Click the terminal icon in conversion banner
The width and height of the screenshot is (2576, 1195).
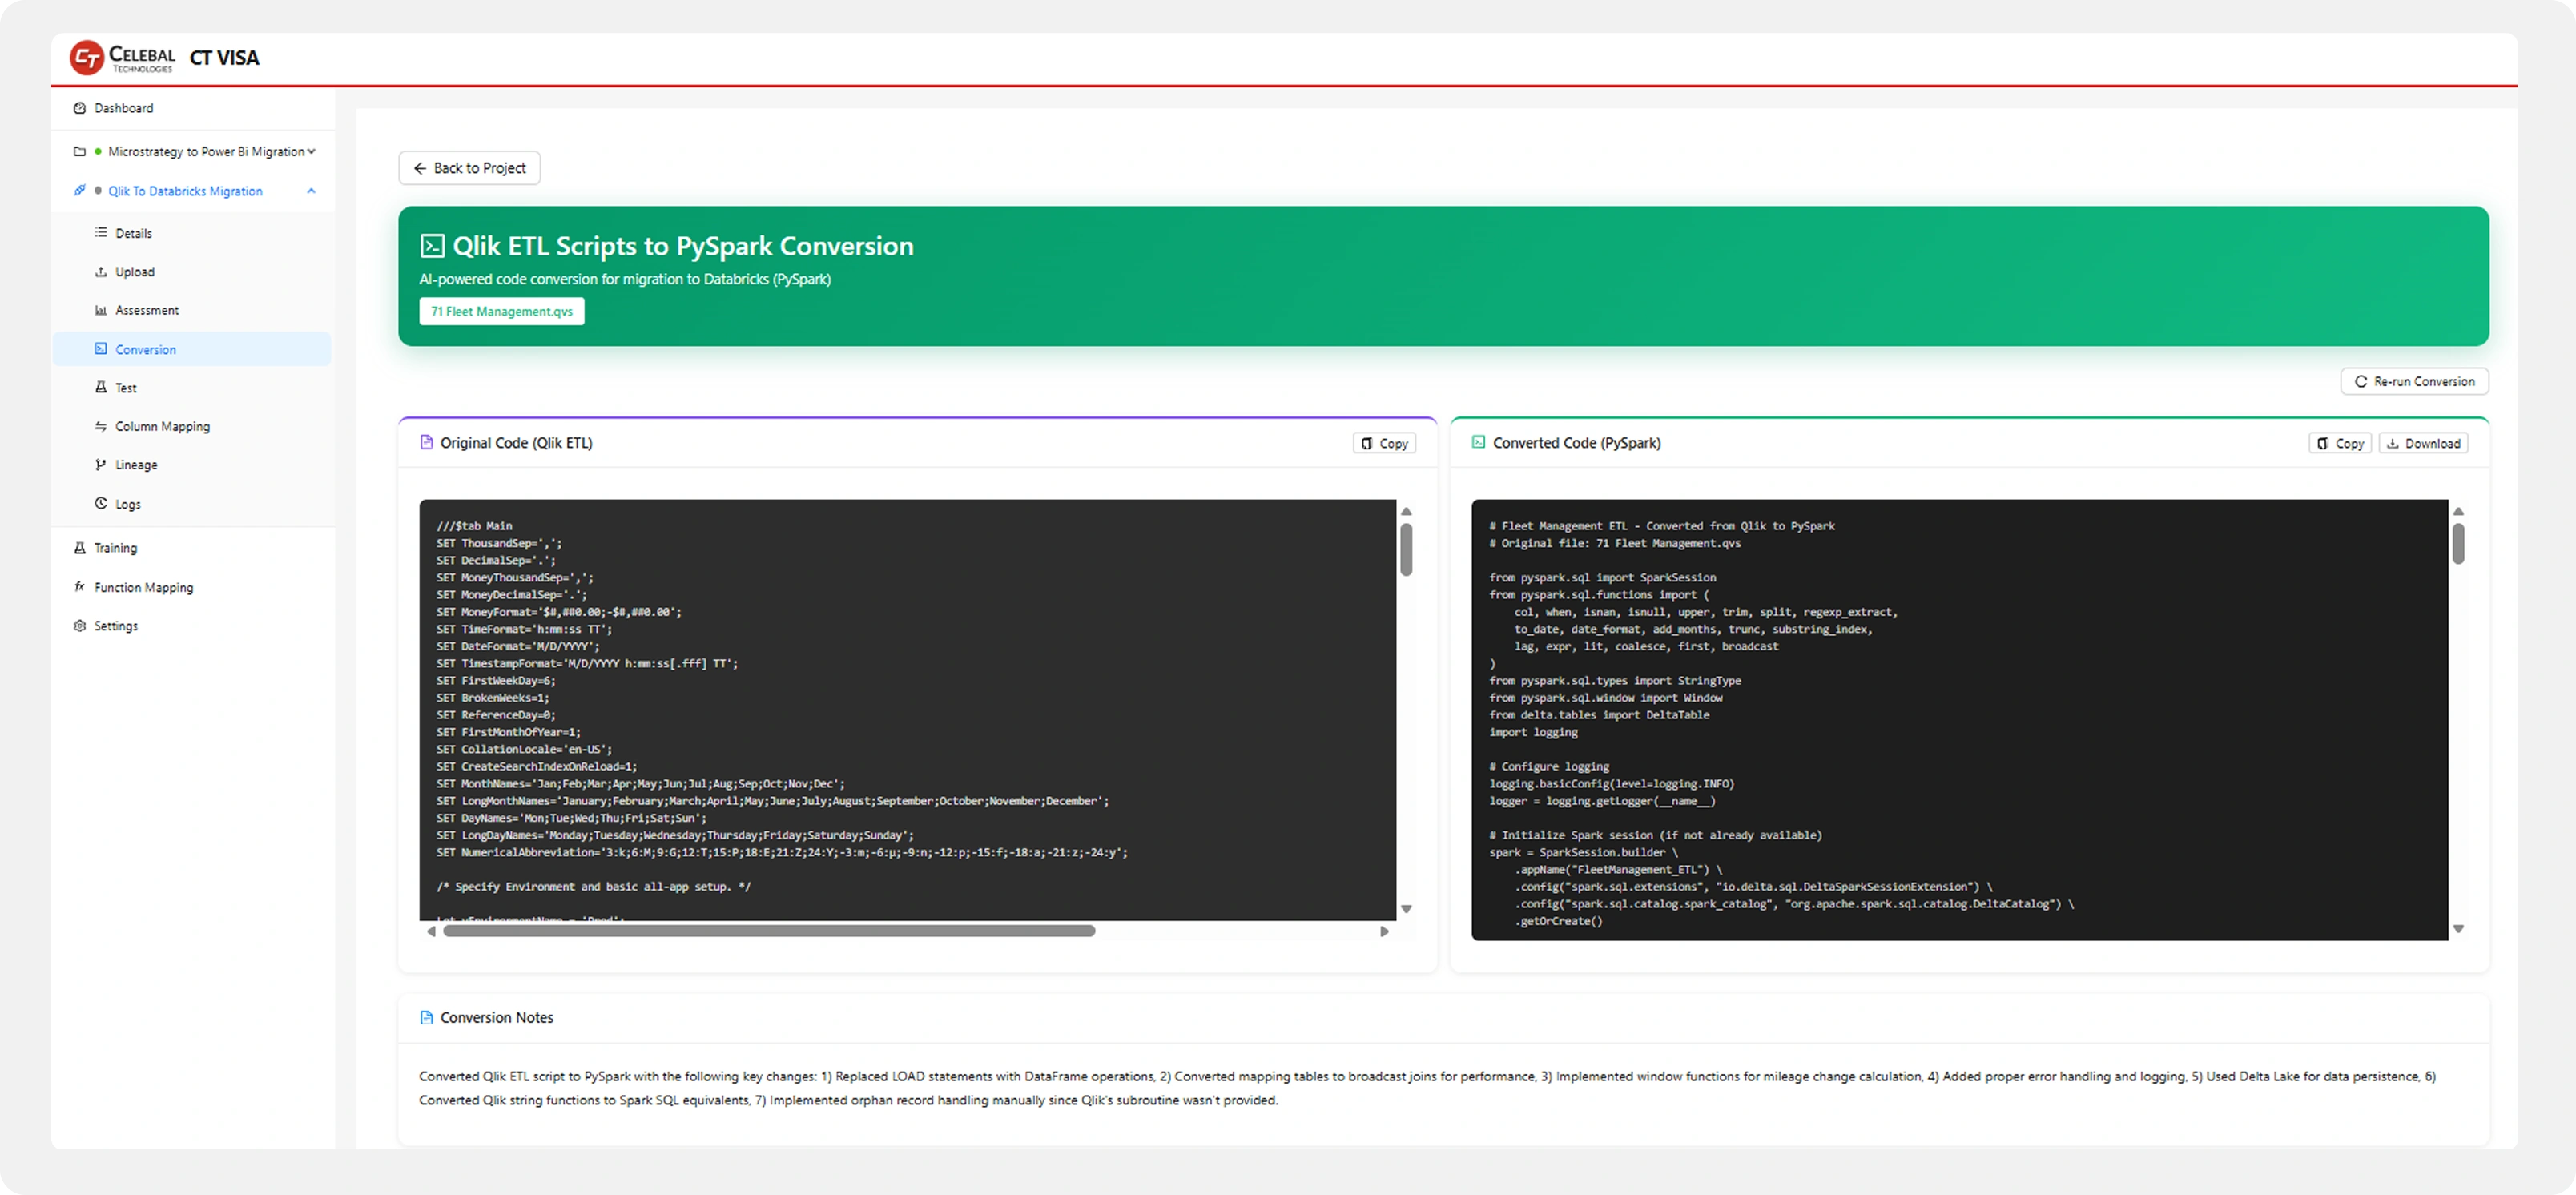tap(433, 246)
